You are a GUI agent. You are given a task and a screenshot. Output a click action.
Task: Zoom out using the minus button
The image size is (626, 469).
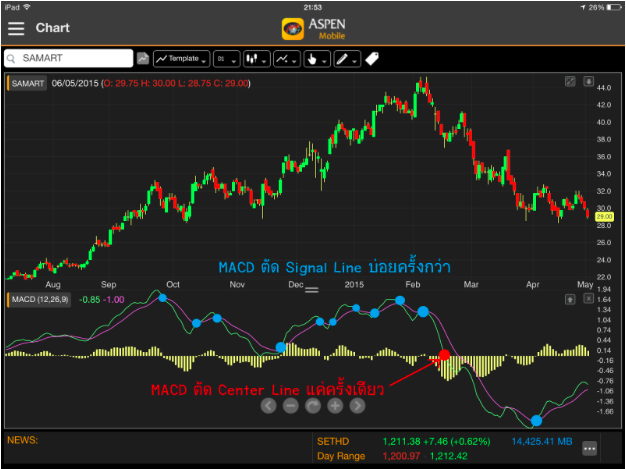pyautogui.click(x=290, y=406)
